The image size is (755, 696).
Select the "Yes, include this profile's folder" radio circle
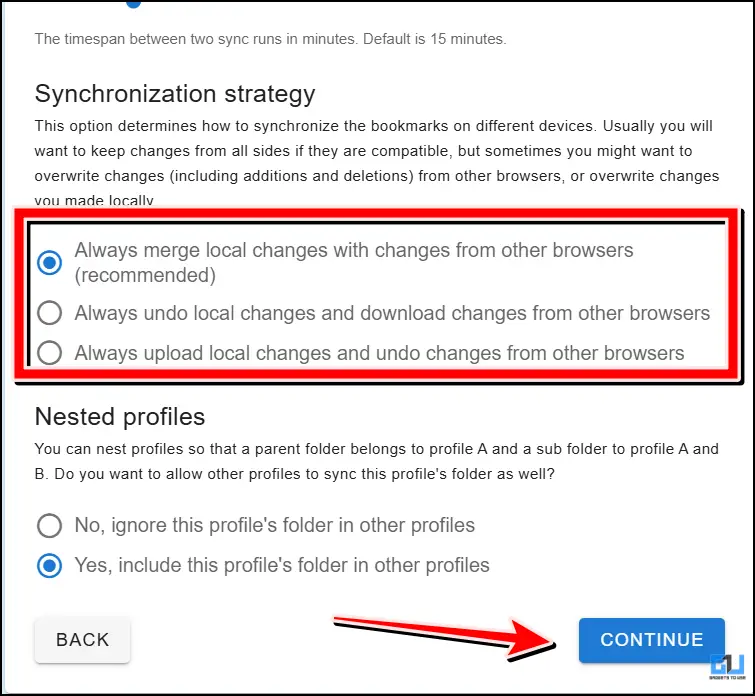pyautogui.click(x=49, y=566)
